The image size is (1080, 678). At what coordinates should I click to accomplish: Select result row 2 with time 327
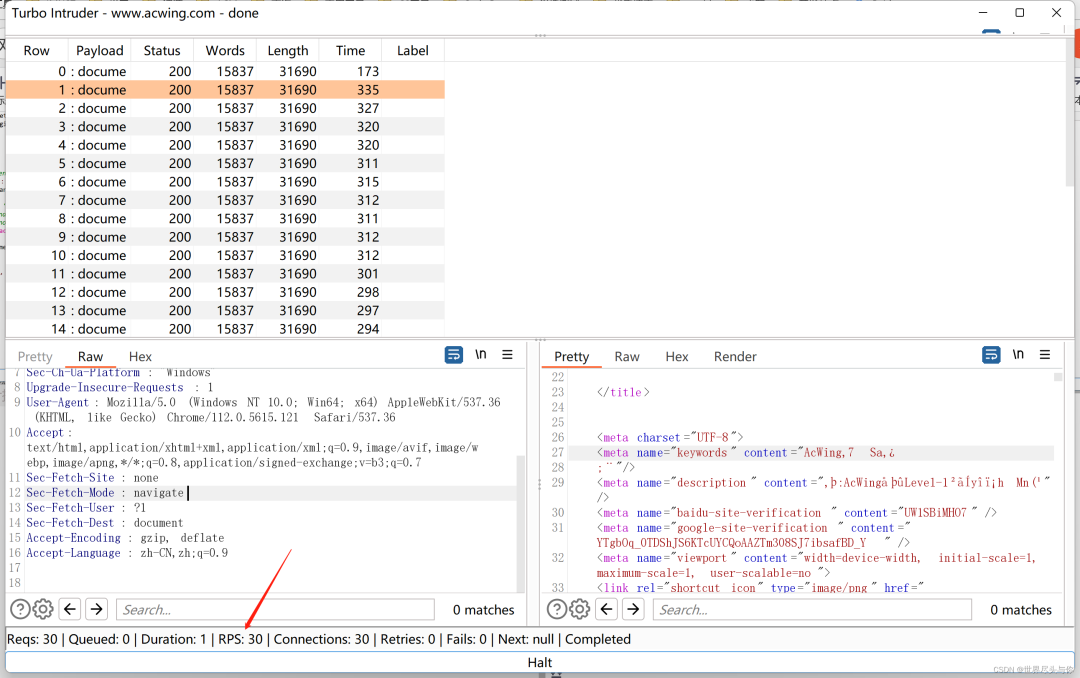click(x=225, y=108)
